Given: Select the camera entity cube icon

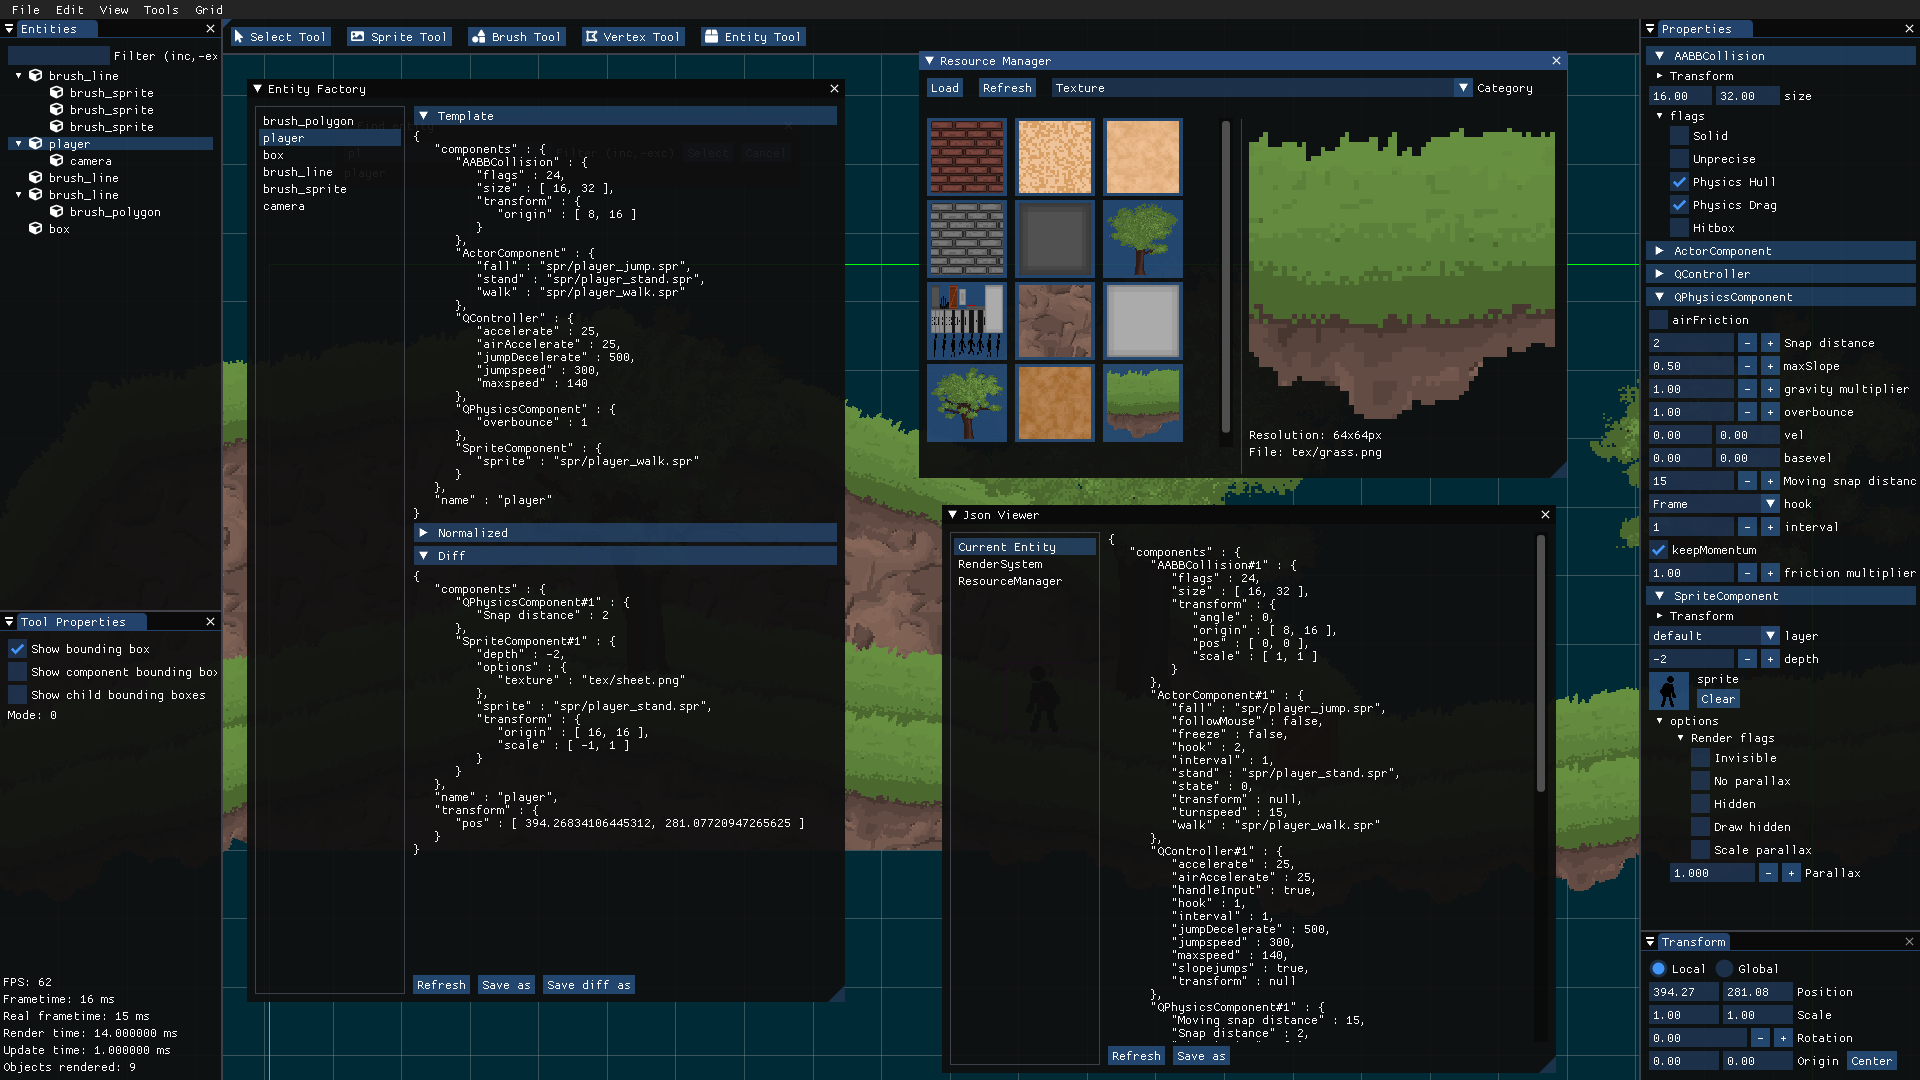Looking at the screenshot, I should tap(57, 161).
